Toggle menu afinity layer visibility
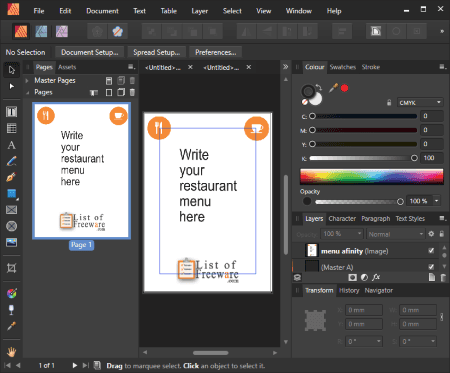The image size is (450, 373). point(431,250)
